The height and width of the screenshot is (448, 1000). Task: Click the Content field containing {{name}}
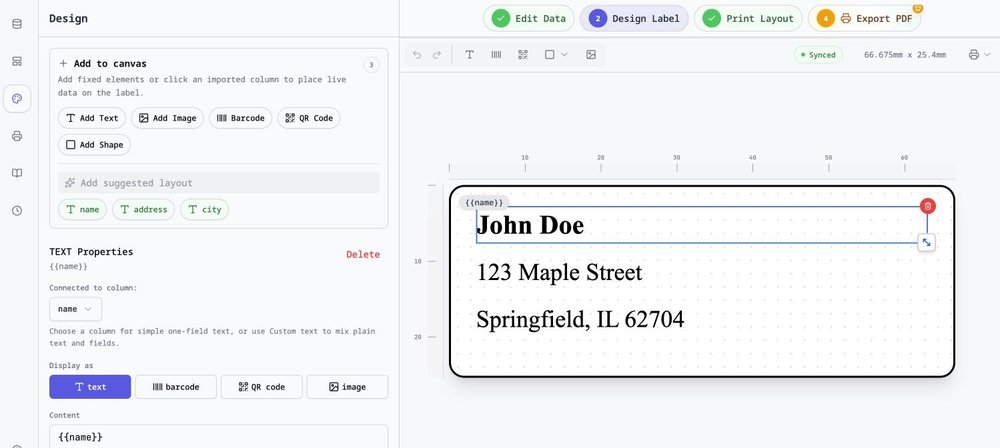219,437
